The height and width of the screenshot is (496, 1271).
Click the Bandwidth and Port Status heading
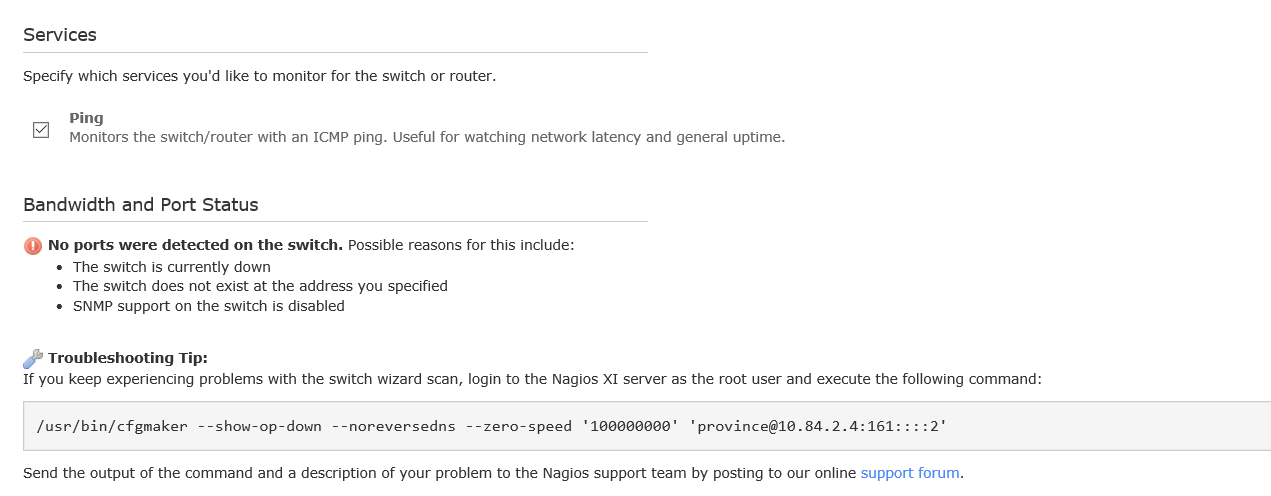click(141, 205)
